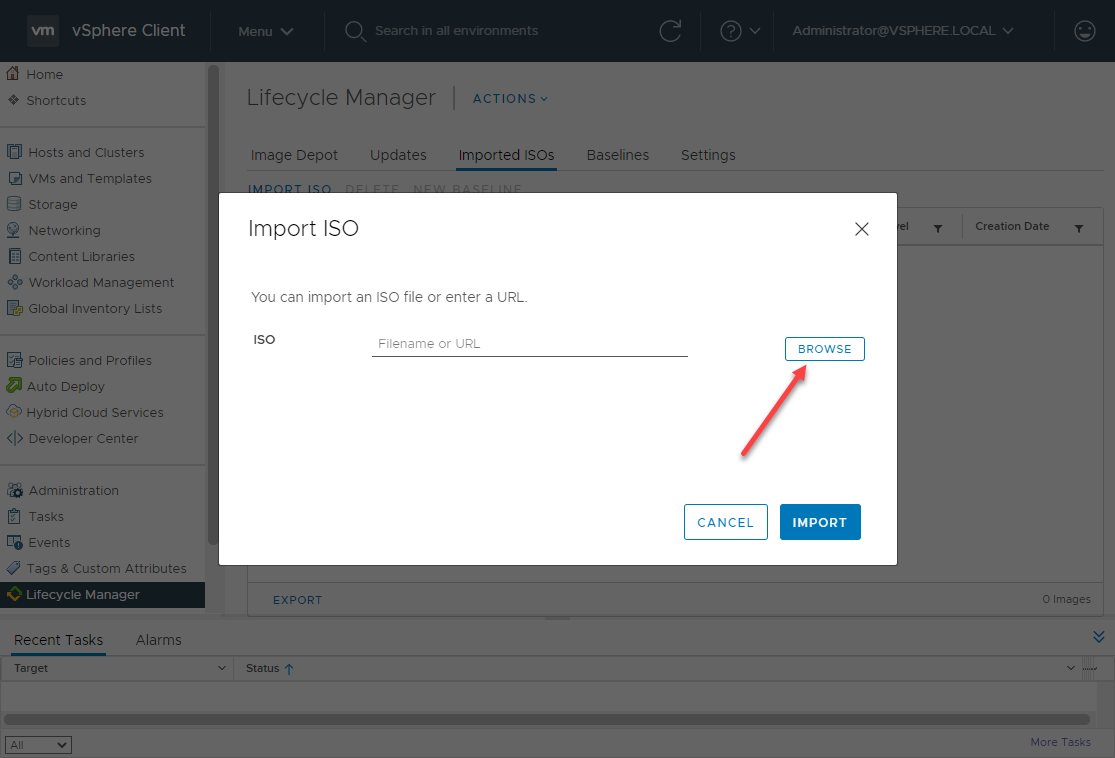Click the EXPORT link
Image resolution: width=1115 pixels, height=758 pixels.
click(297, 600)
